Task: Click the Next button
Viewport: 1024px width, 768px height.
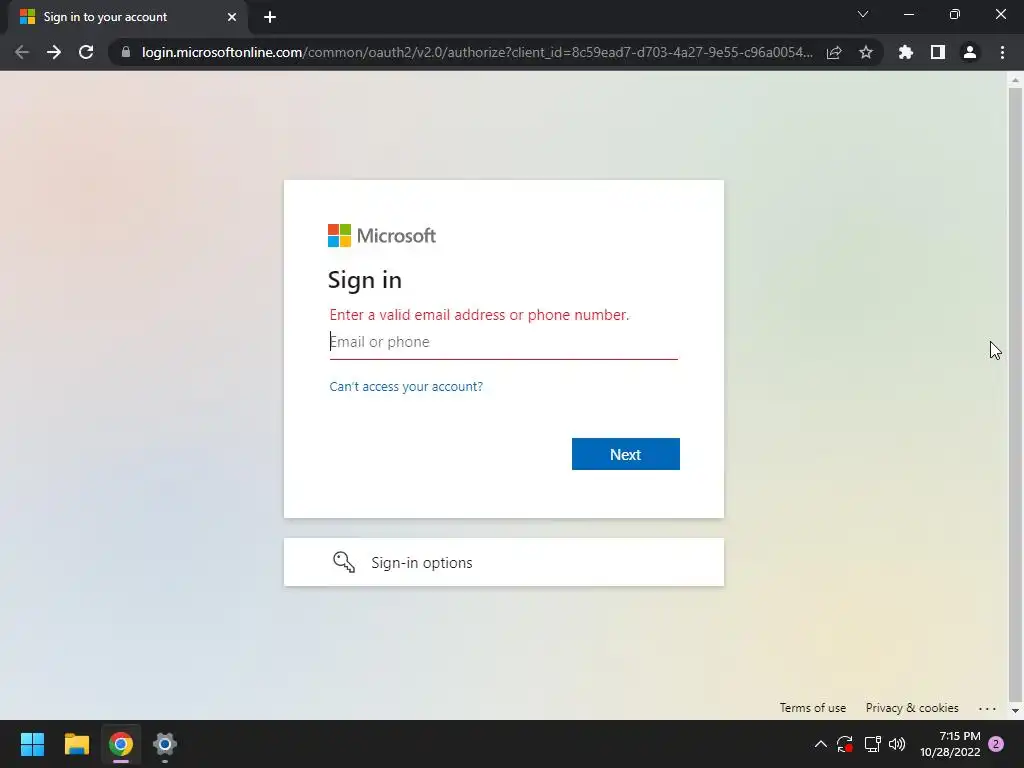Action: coord(626,454)
